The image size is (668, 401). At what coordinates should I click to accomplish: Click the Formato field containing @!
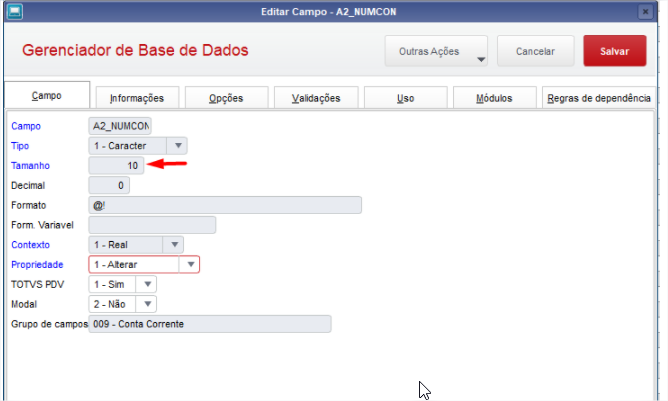pyautogui.click(x=225, y=205)
